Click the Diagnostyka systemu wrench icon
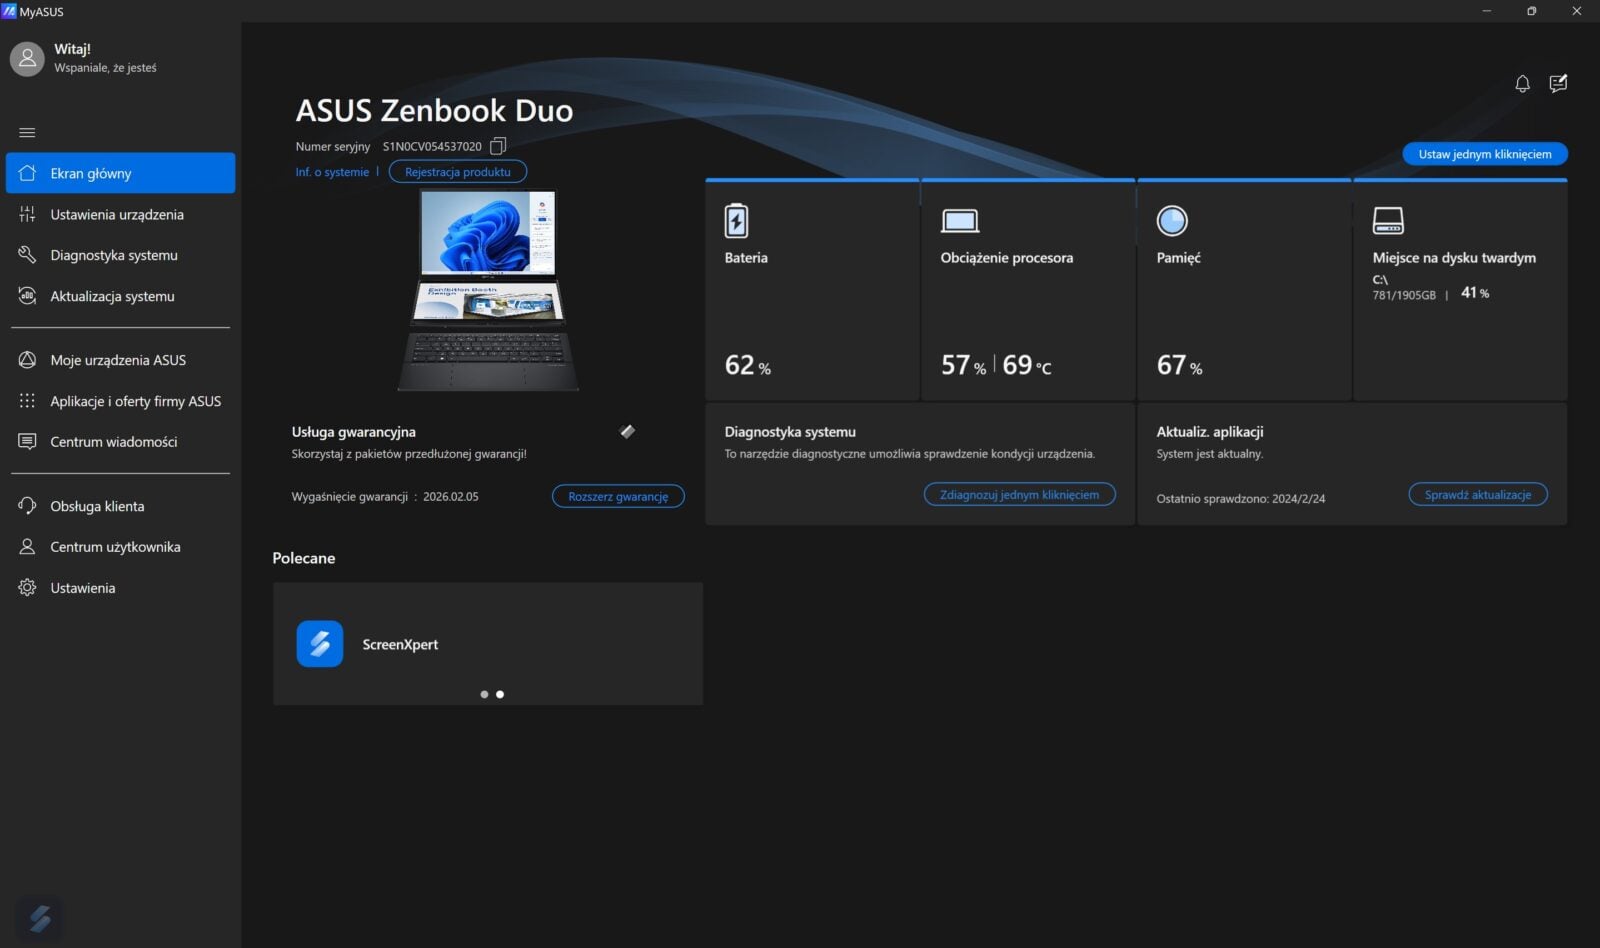 27,255
